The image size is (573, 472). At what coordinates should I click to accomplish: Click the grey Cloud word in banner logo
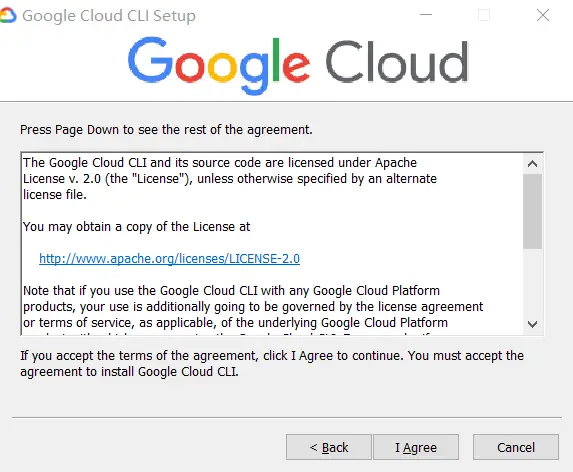point(397,61)
